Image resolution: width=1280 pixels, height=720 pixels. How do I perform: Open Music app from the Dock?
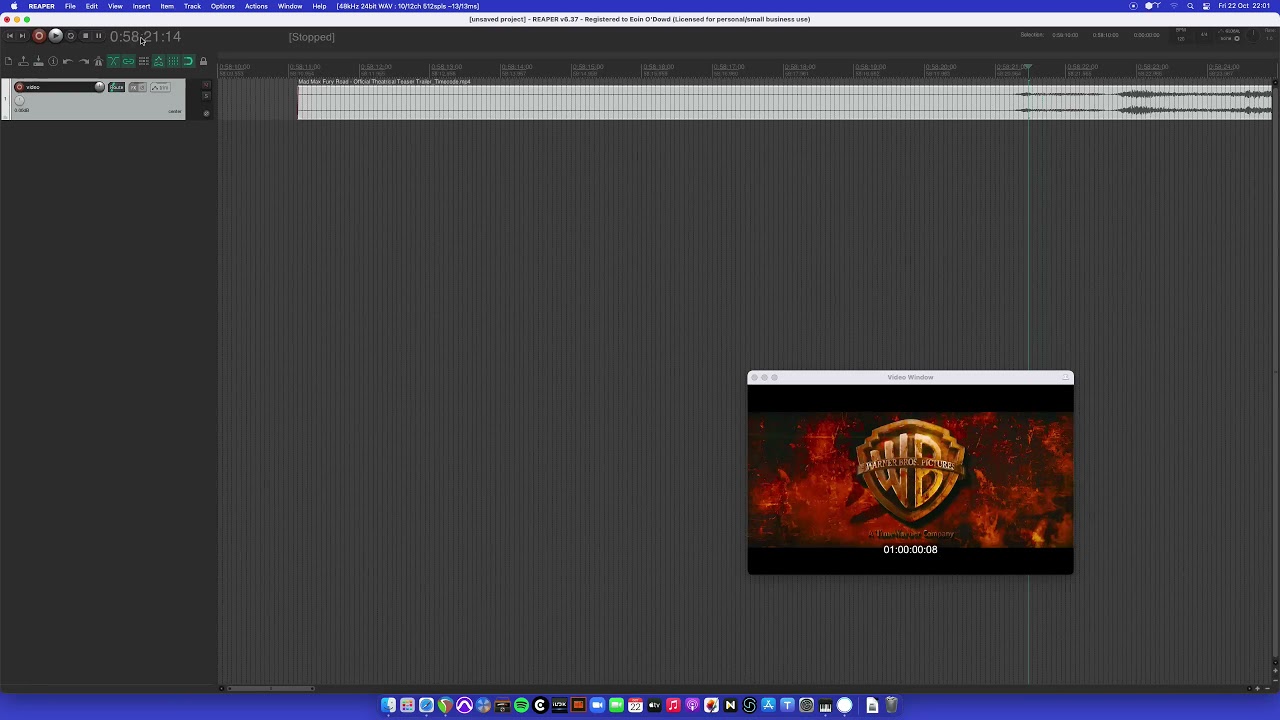[x=673, y=705]
